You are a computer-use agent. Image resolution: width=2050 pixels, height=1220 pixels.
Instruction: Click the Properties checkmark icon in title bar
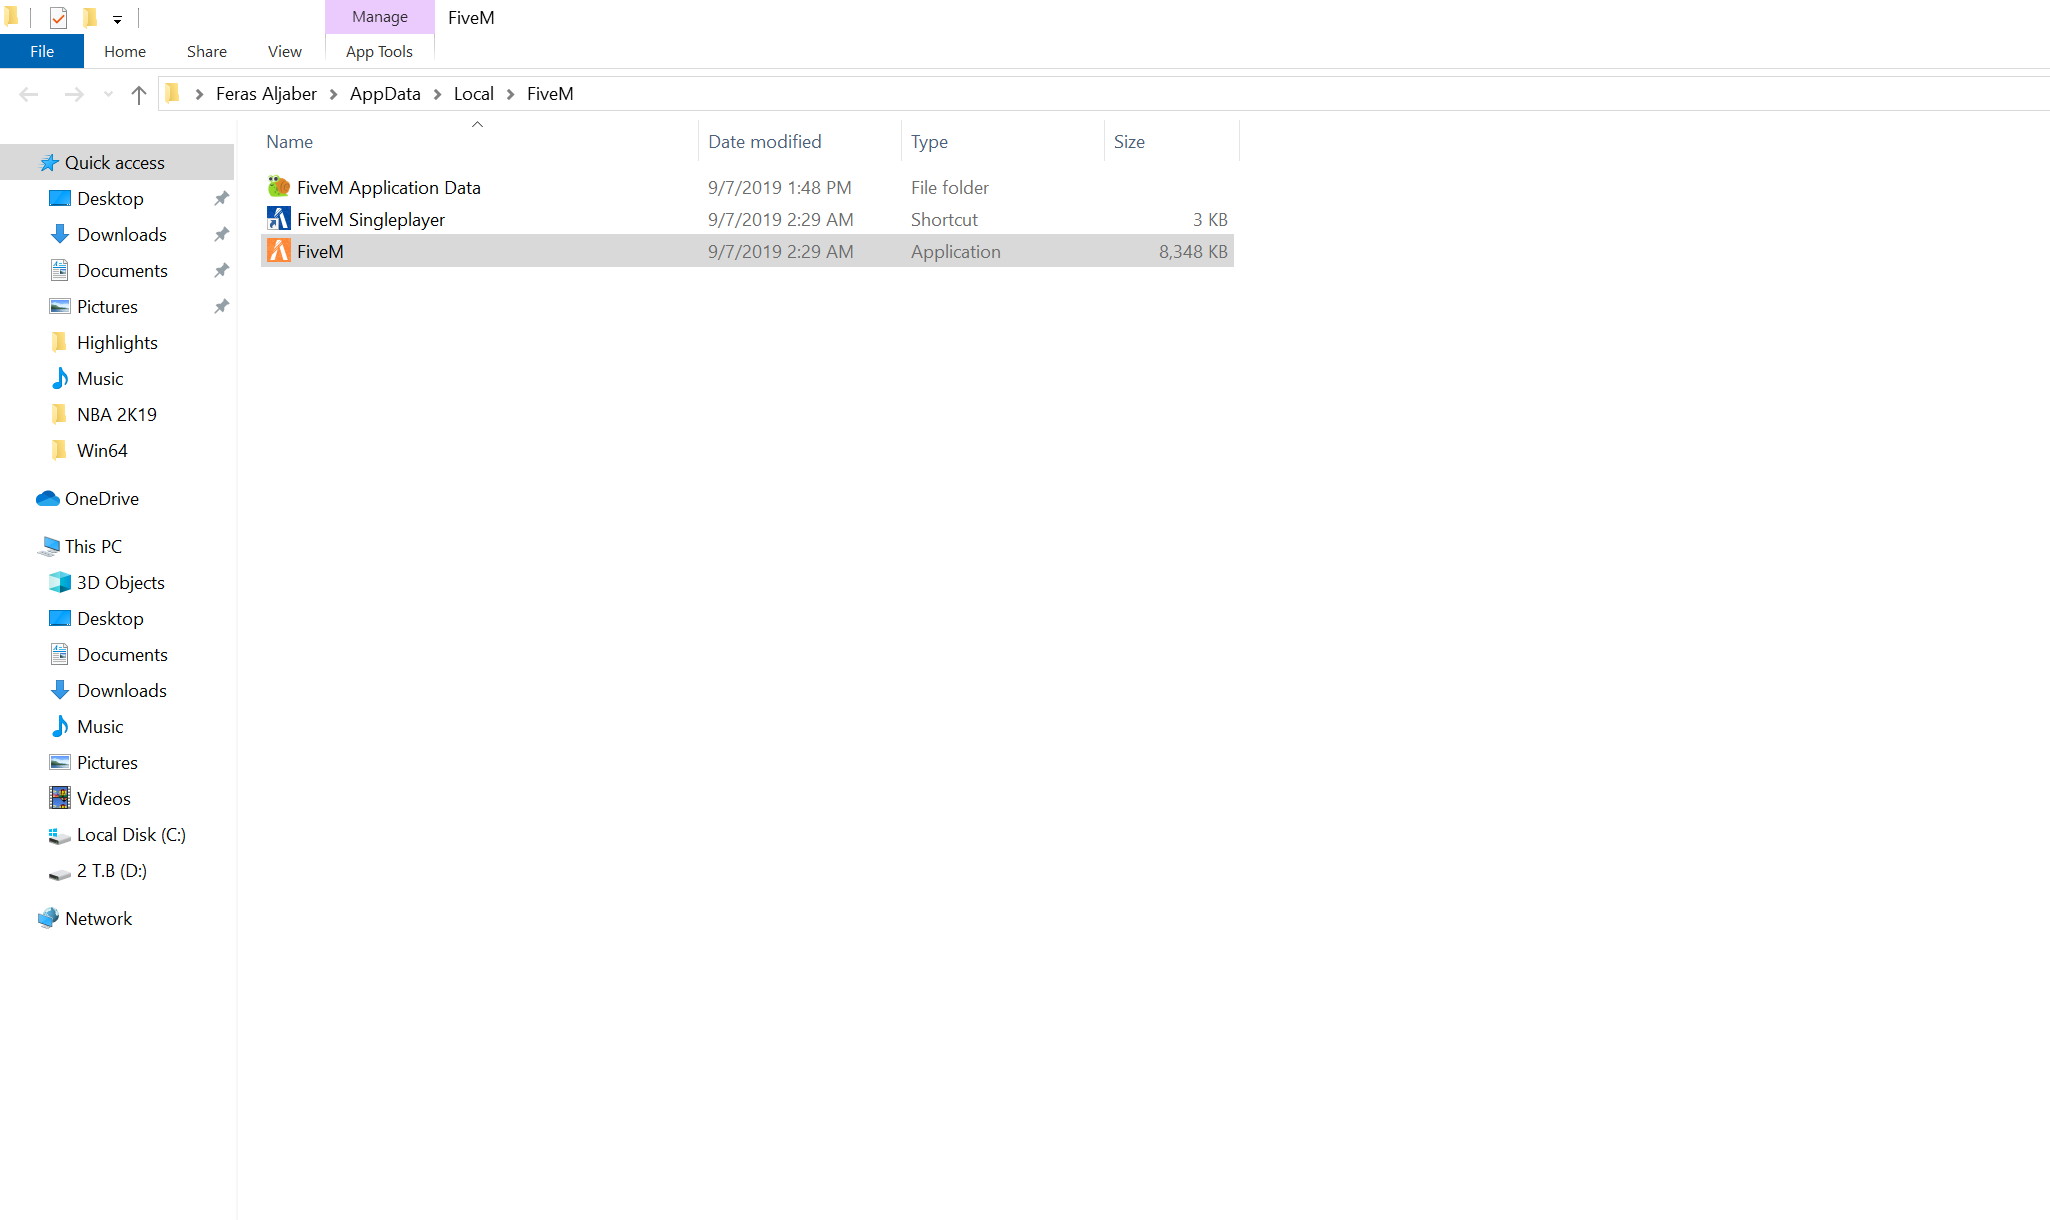tap(59, 17)
